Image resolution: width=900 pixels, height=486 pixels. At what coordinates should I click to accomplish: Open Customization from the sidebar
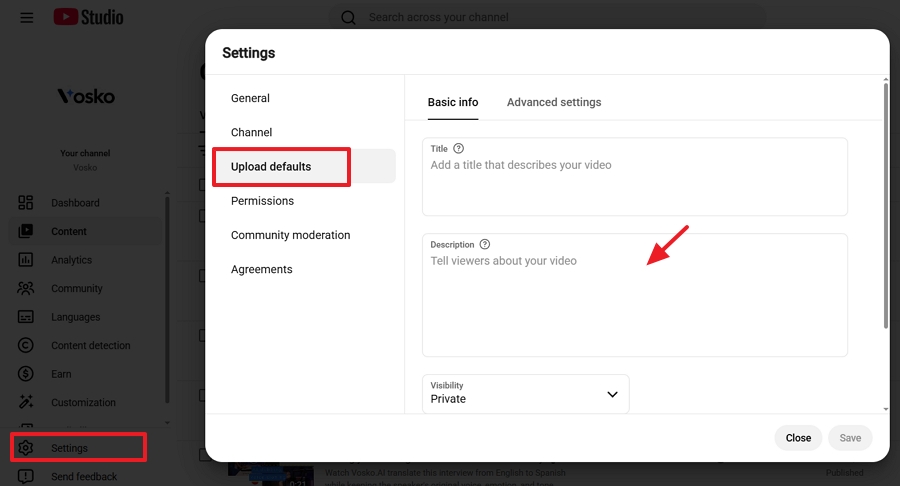83,402
